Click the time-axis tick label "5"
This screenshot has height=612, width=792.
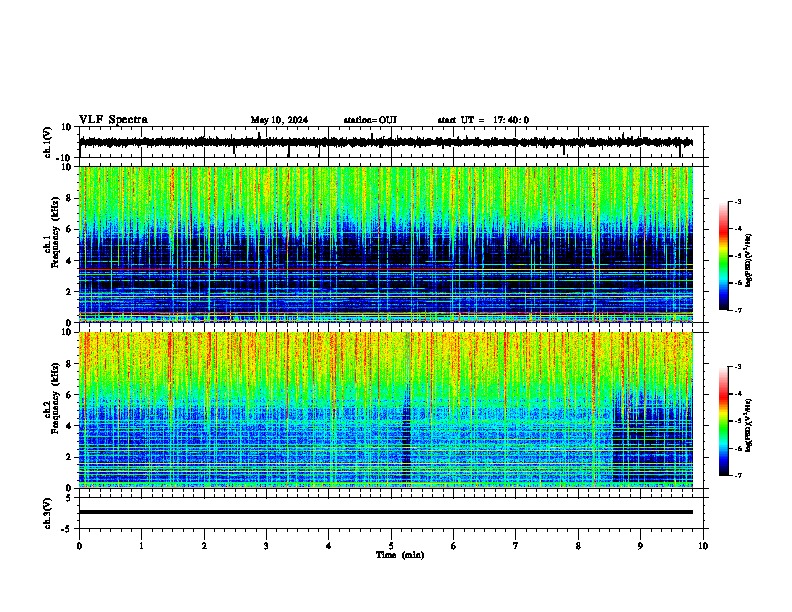[391, 546]
